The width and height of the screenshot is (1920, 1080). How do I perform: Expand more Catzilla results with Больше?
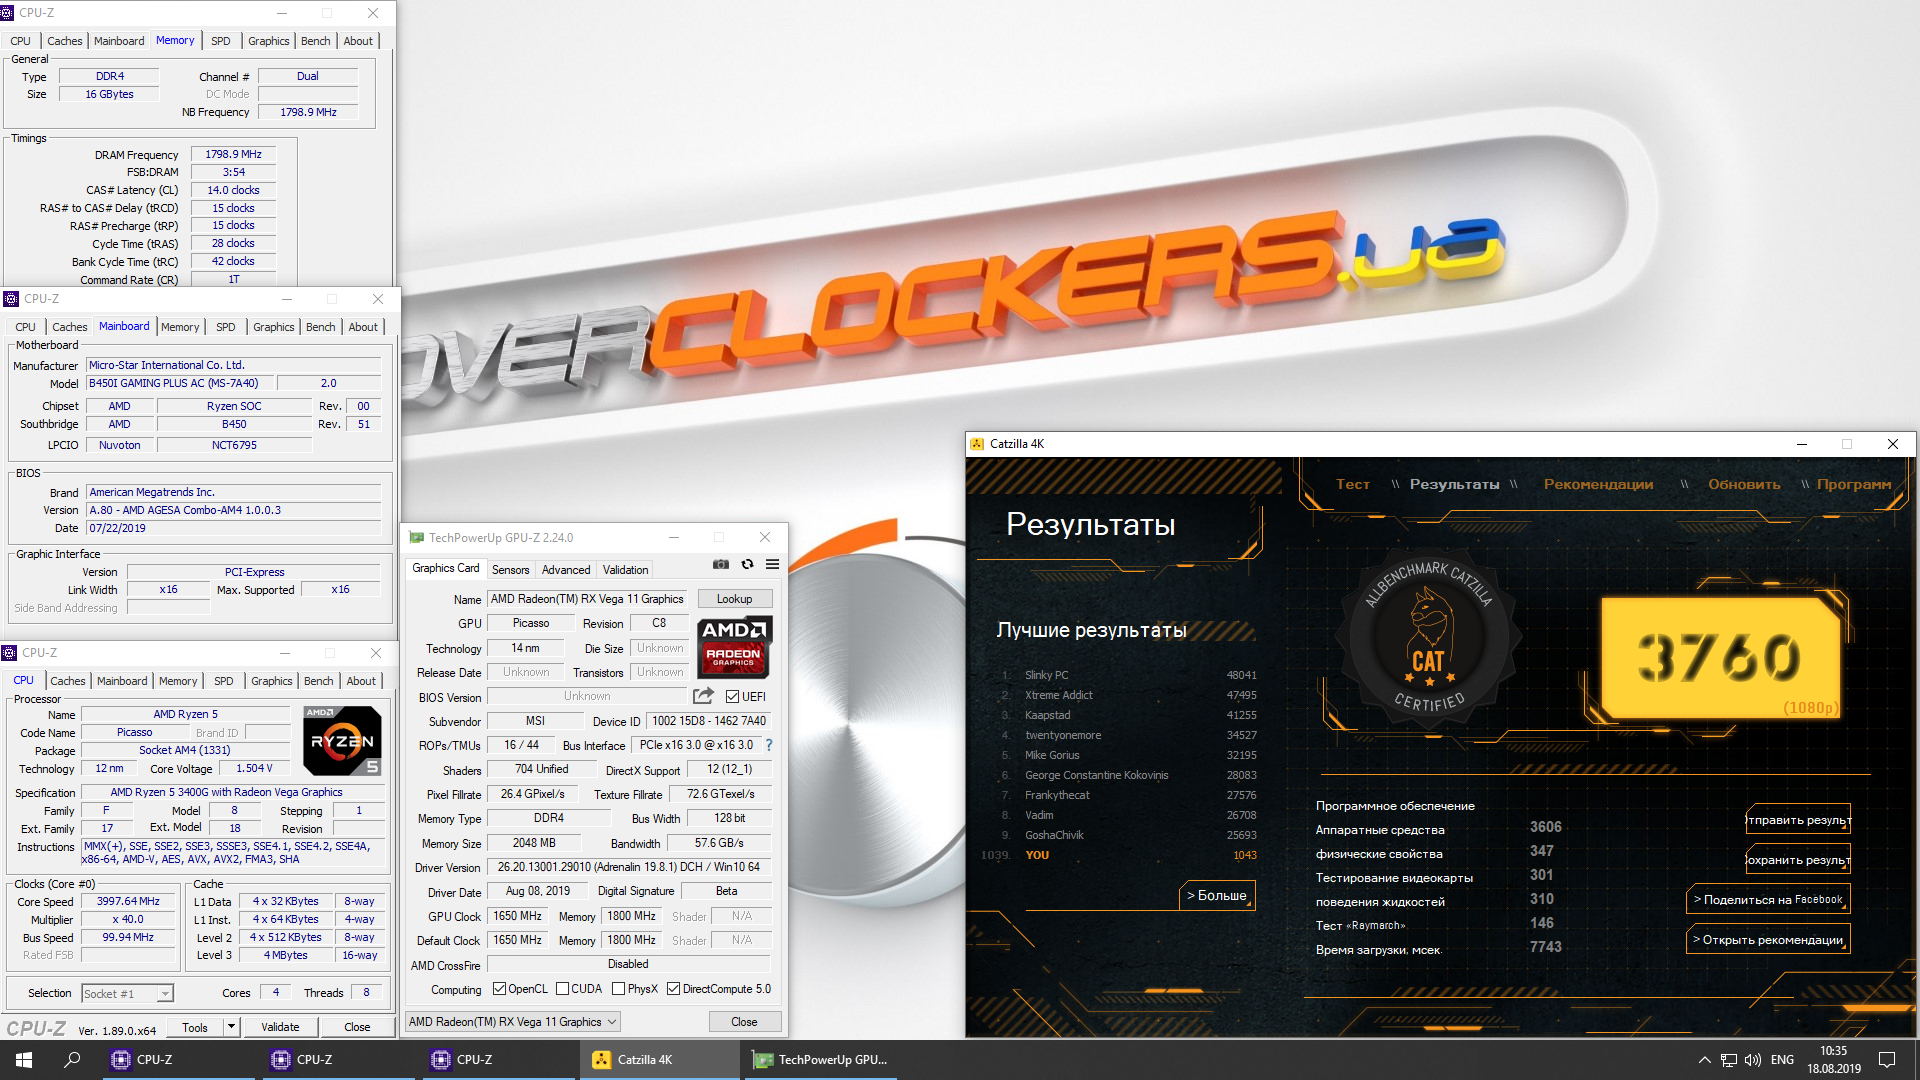point(1217,895)
